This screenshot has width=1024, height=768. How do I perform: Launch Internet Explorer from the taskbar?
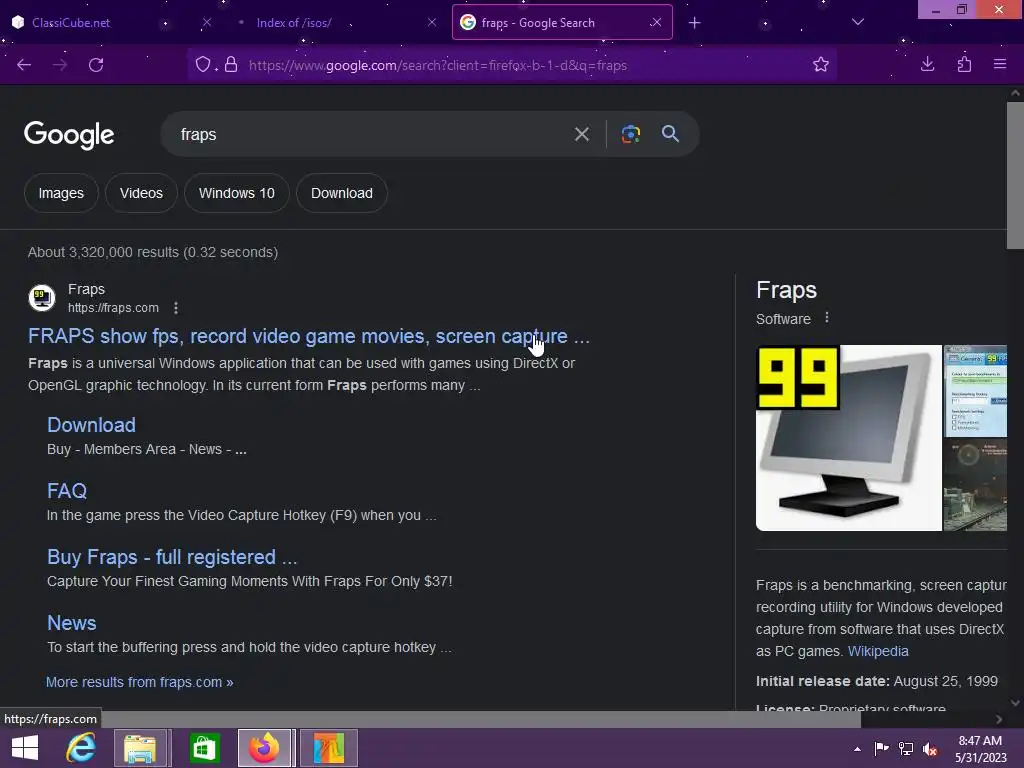coord(81,748)
